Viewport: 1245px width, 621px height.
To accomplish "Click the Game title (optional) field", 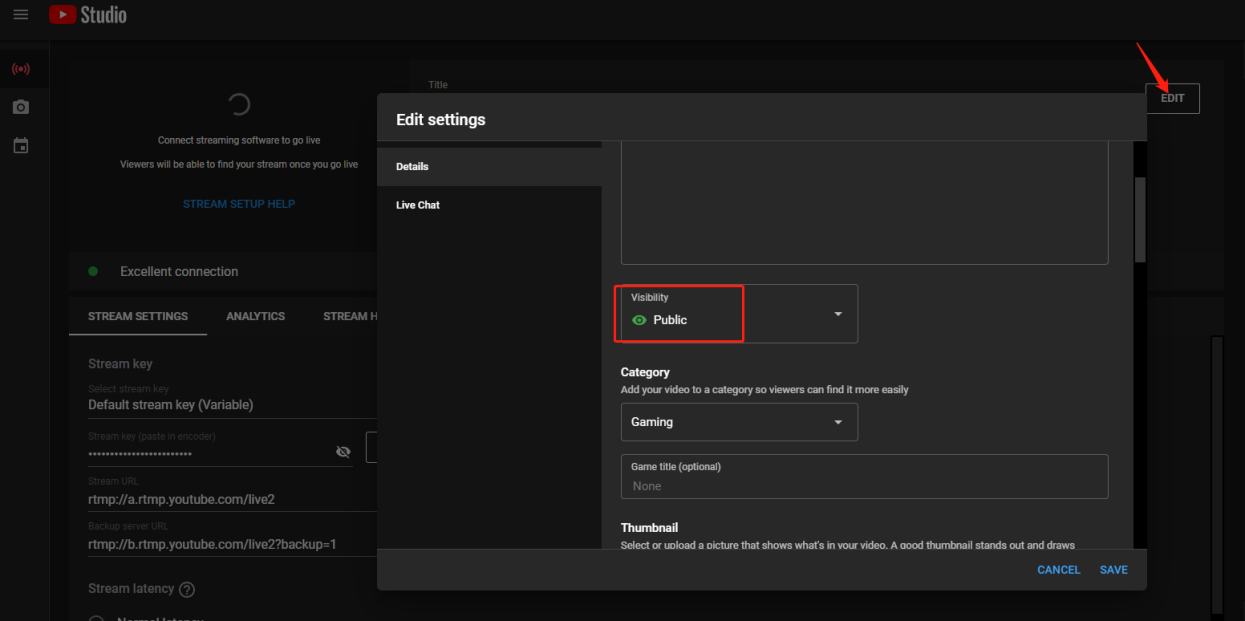I will [x=864, y=476].
